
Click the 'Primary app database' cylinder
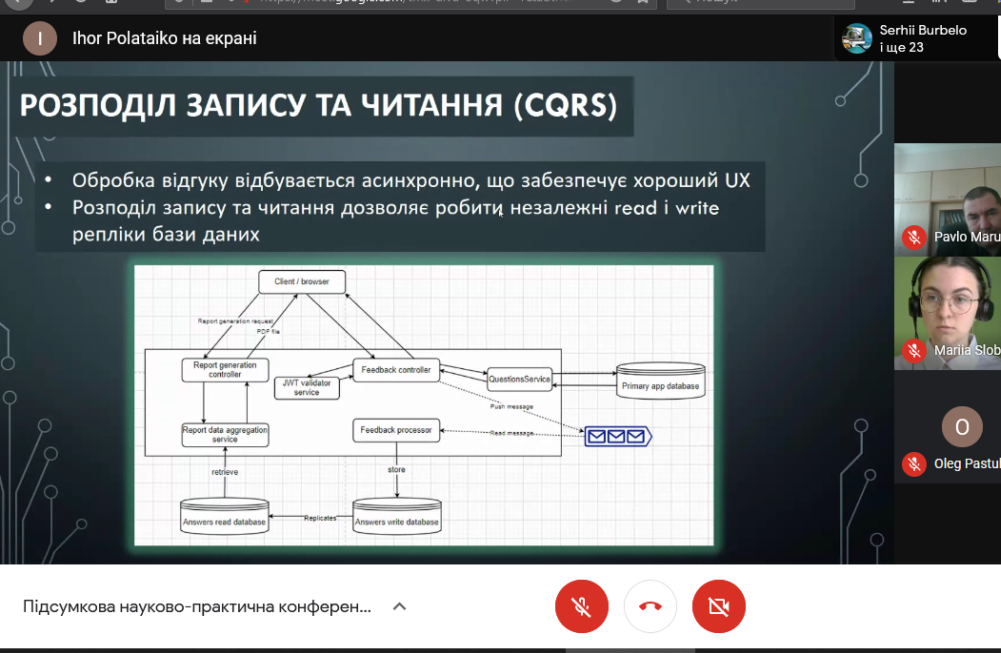660,381
